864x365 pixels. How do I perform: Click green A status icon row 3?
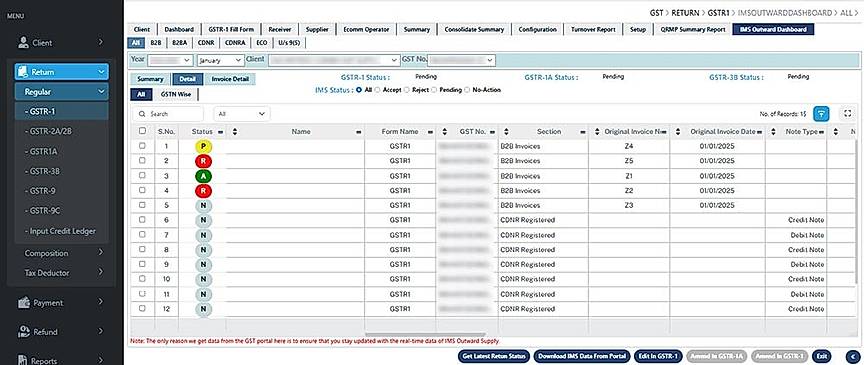coord(203,176)
